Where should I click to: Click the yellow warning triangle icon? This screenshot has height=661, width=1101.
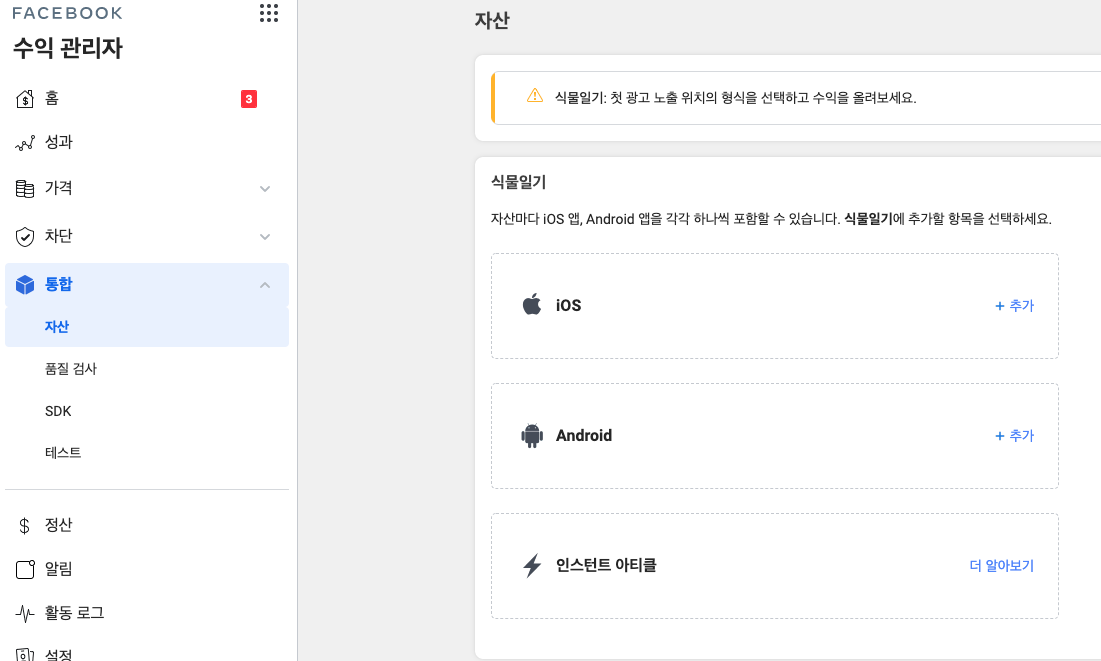[534, 96]
